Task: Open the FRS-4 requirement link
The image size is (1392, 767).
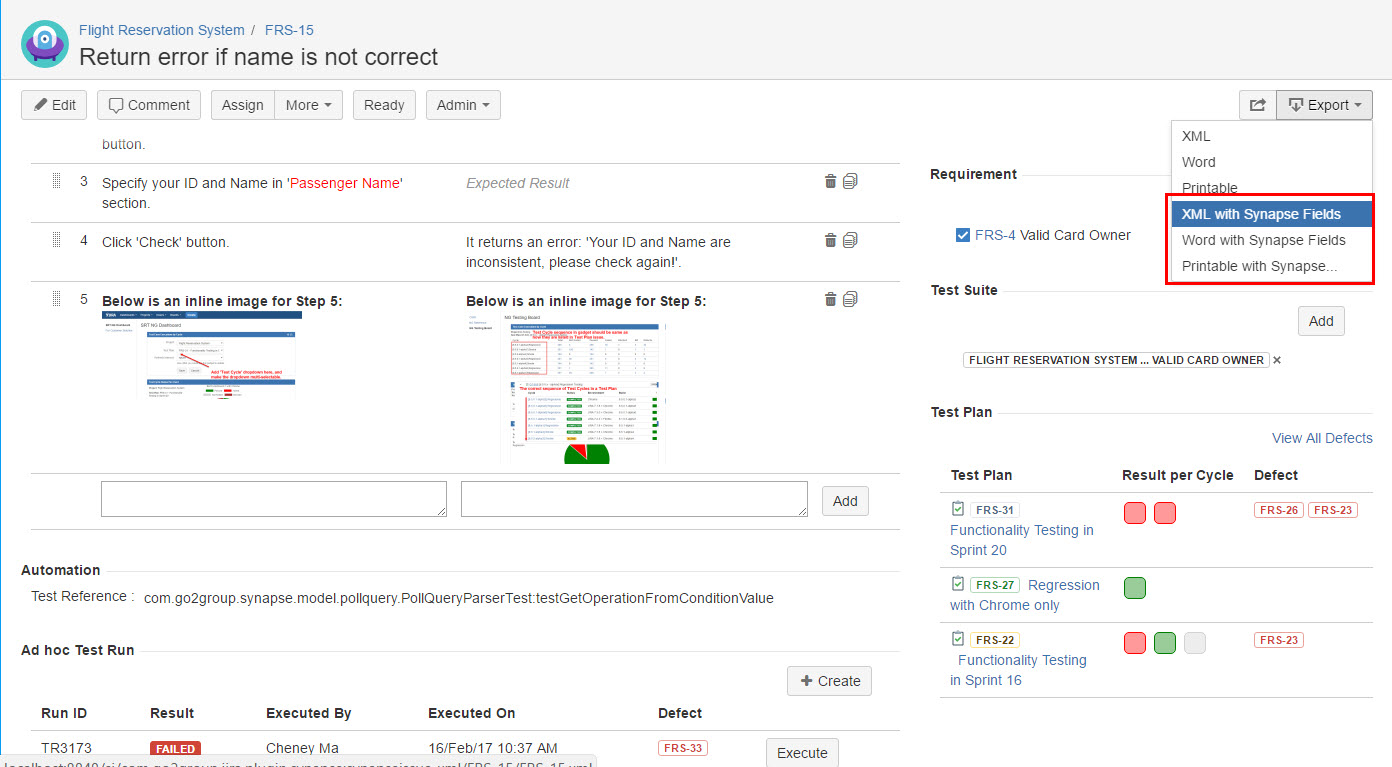Action: (995, 235)
